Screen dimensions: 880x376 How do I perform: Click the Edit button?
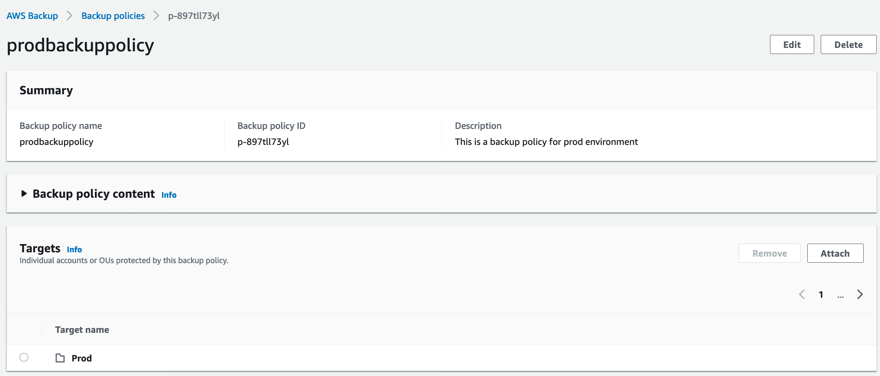792,45
